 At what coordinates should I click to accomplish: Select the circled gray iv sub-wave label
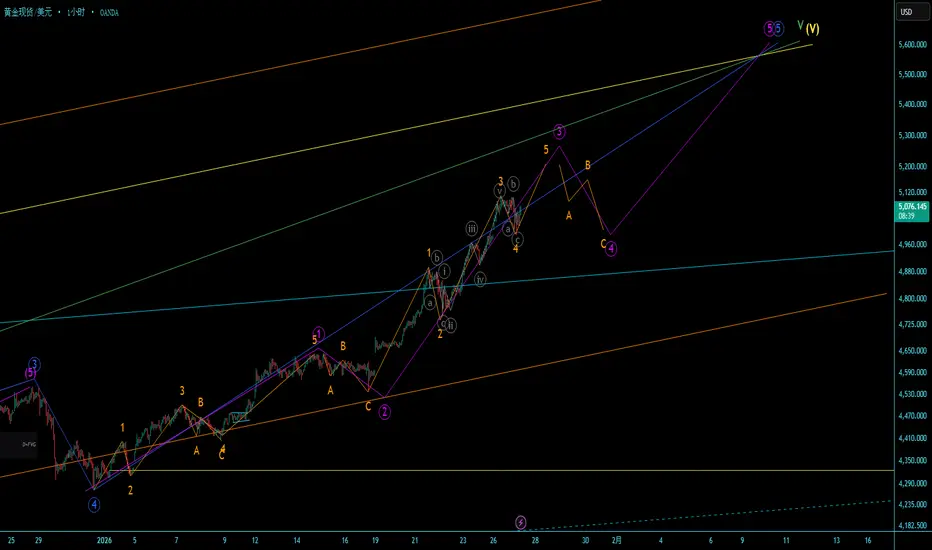tap(480, 279)
